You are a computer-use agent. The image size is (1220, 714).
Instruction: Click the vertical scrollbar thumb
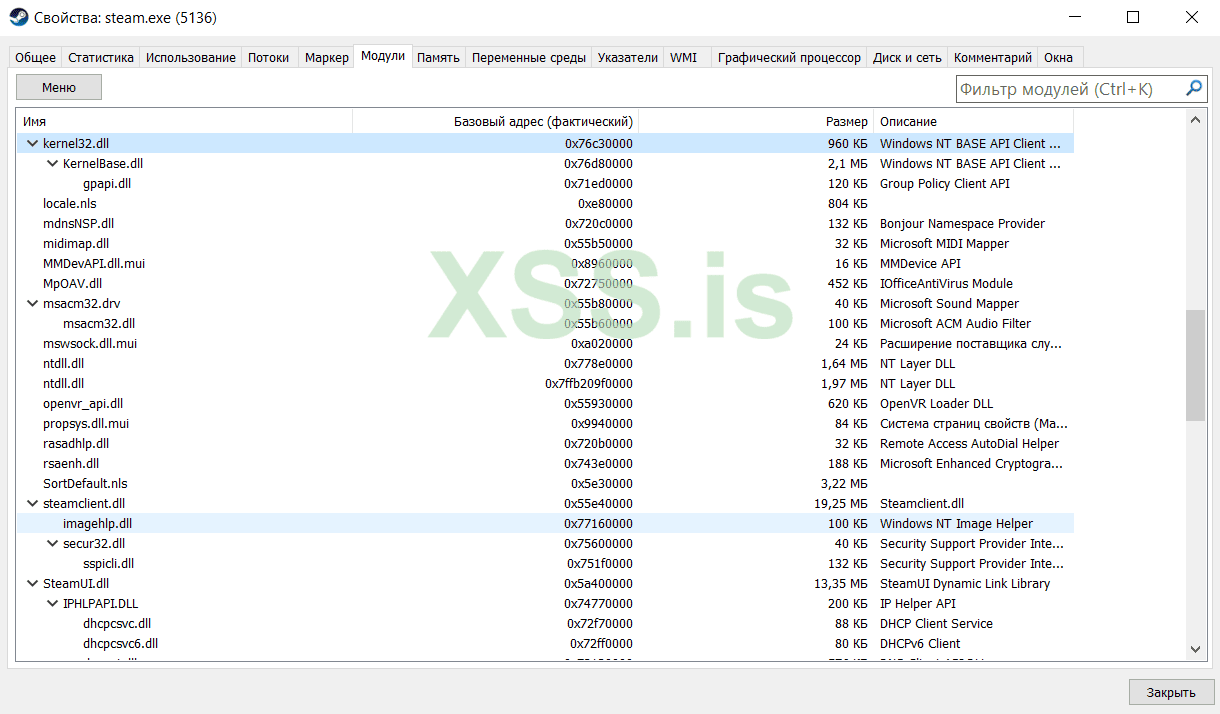tap(1195, 365)
